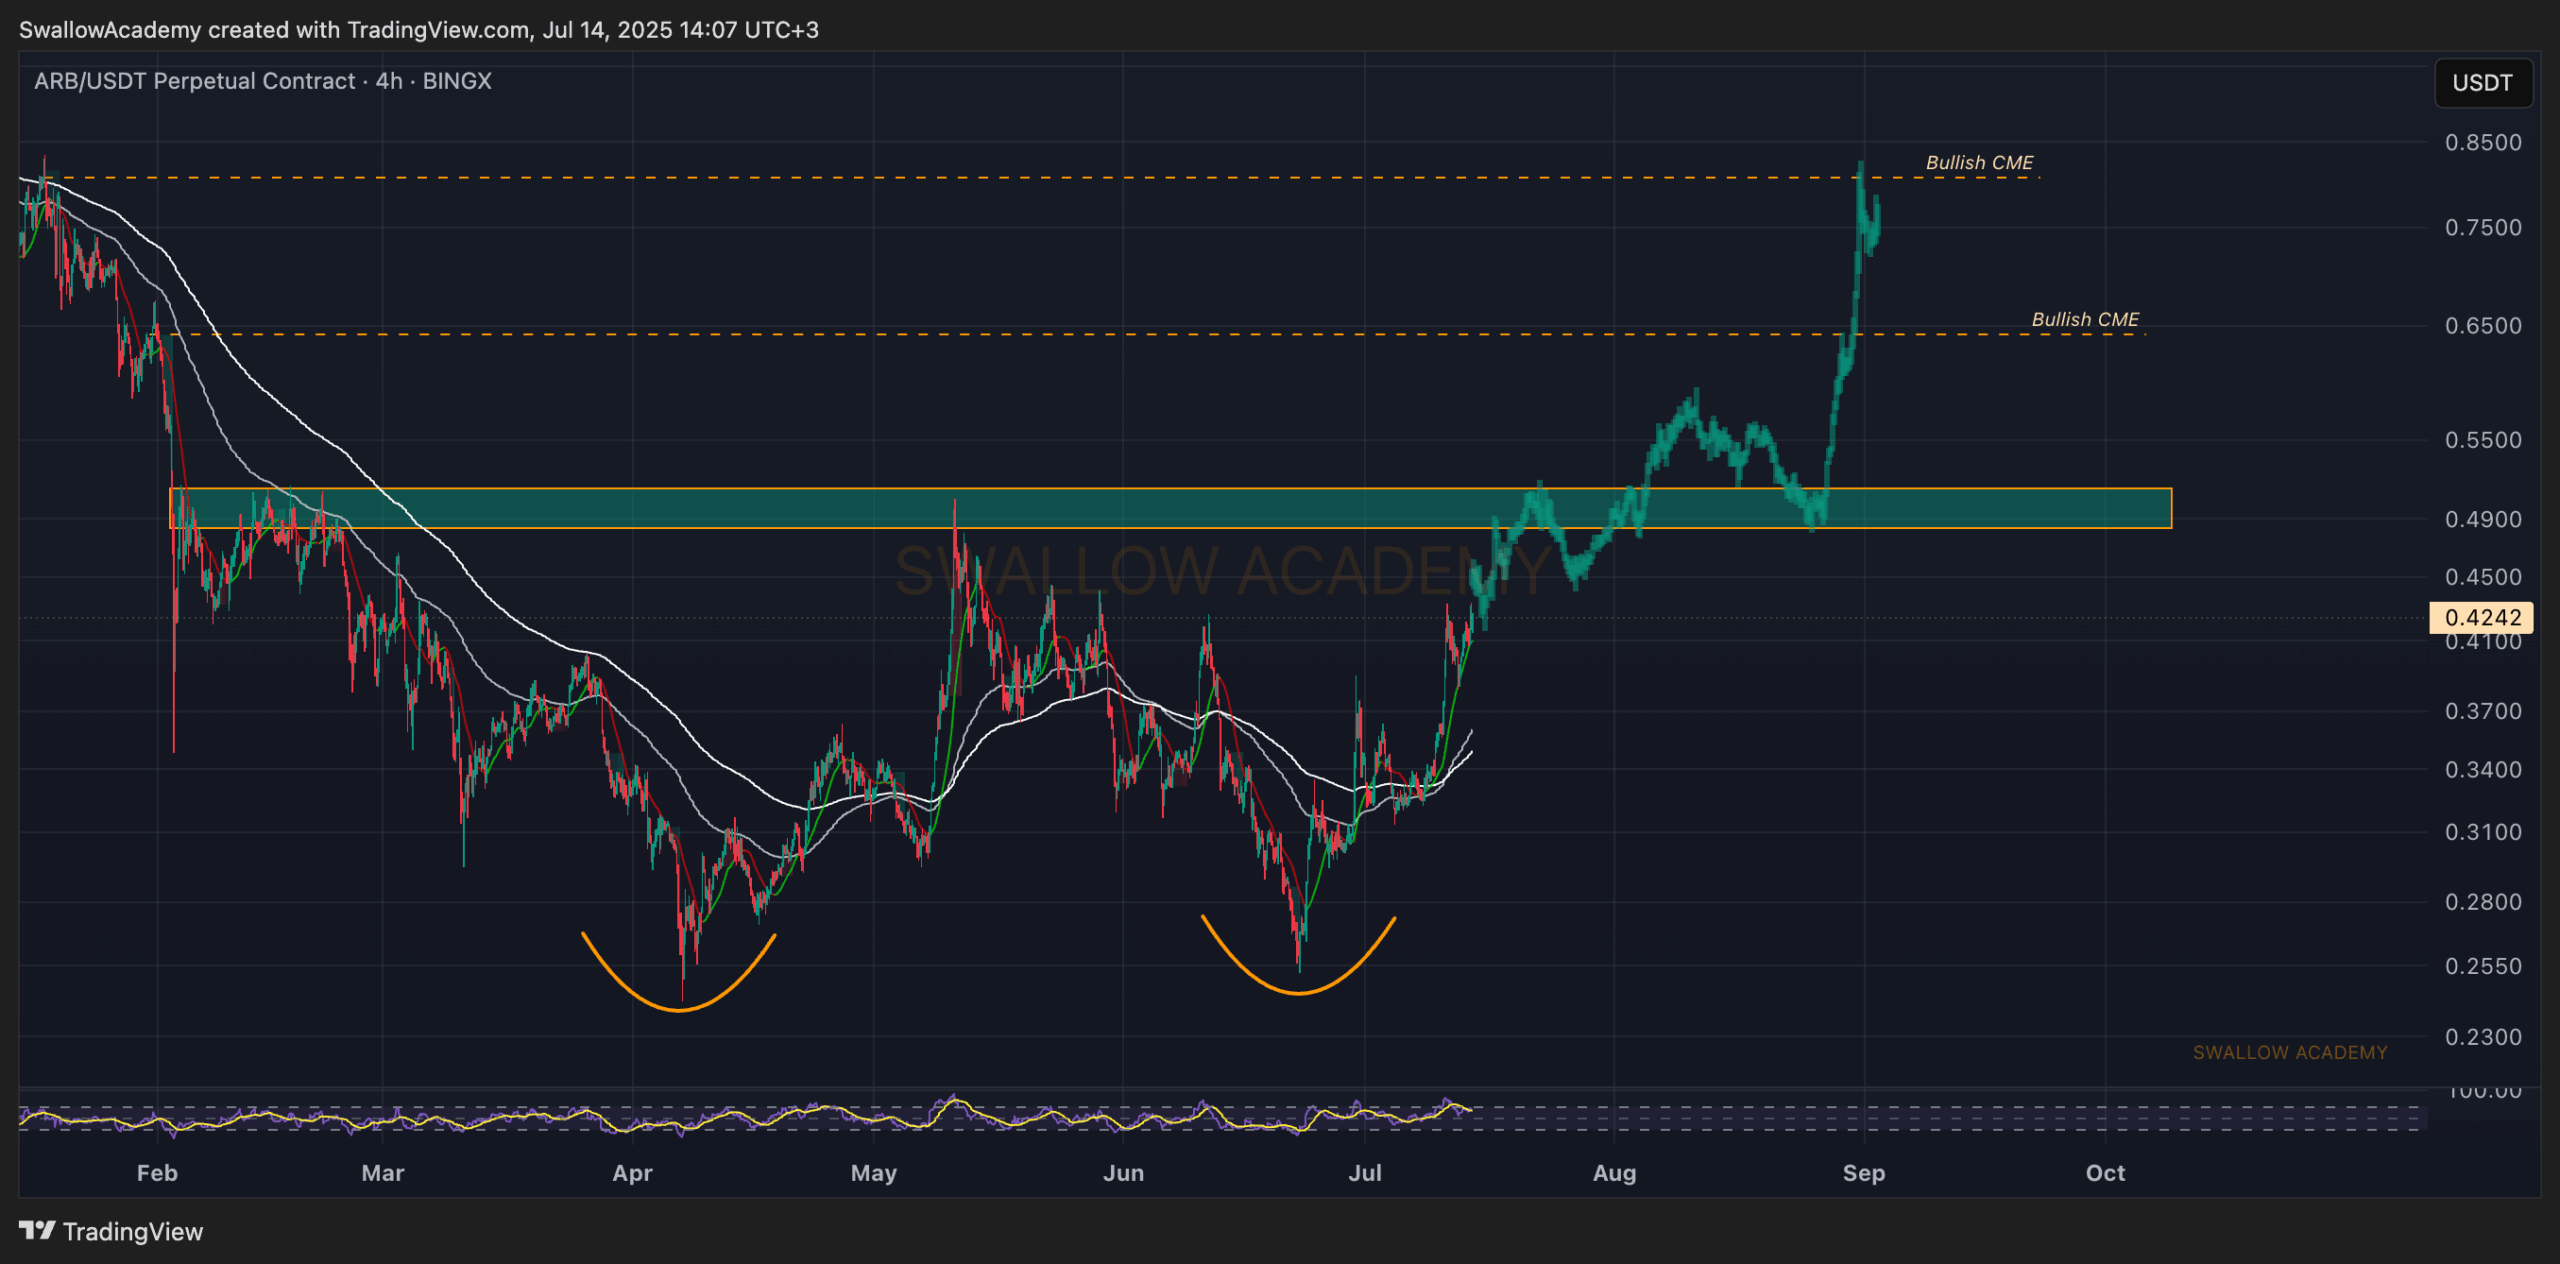The width and height of the screenshot is (2560, 1264).
Task: Click the 0.6500 price axis label
Action: (x=2483, y=325)
